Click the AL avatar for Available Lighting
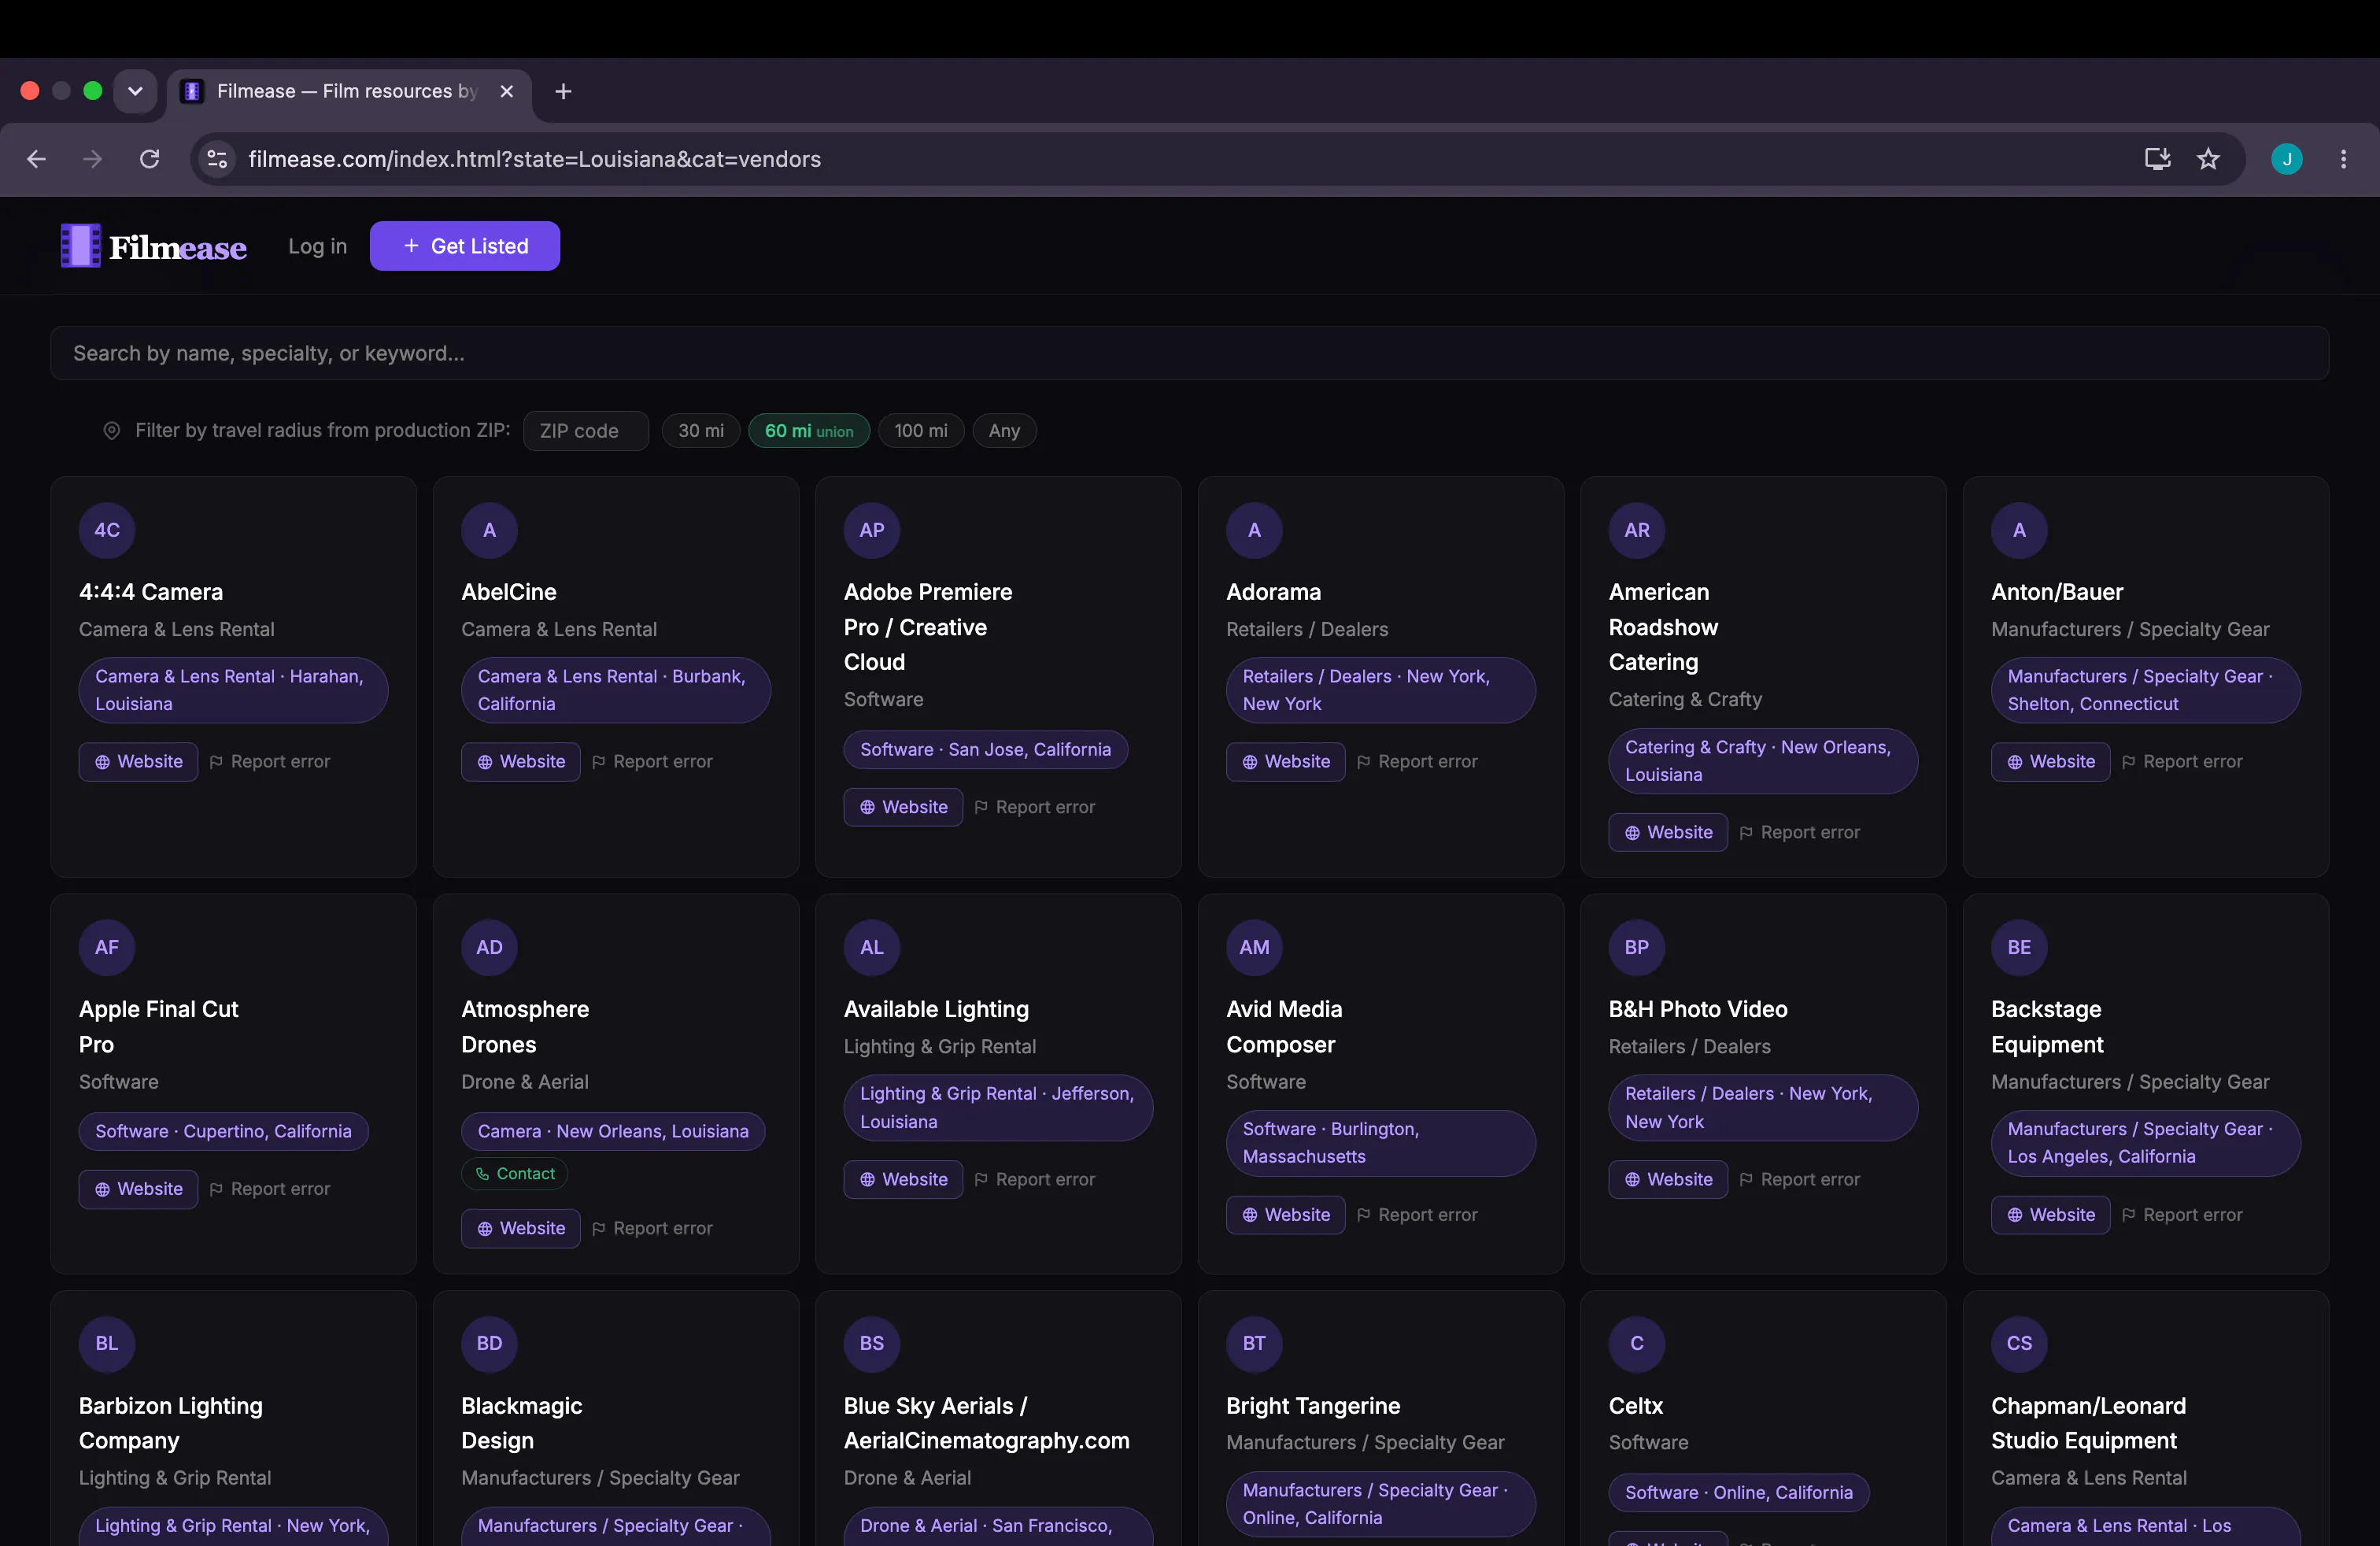Viewport: 2380px width, 1546px height. coord(872,947)
